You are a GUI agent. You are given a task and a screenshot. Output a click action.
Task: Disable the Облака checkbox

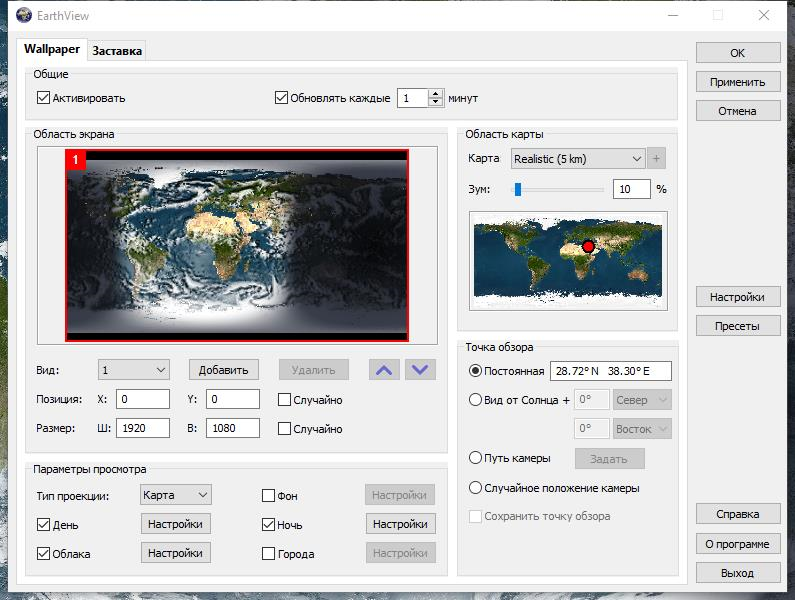tap(44, 554)
